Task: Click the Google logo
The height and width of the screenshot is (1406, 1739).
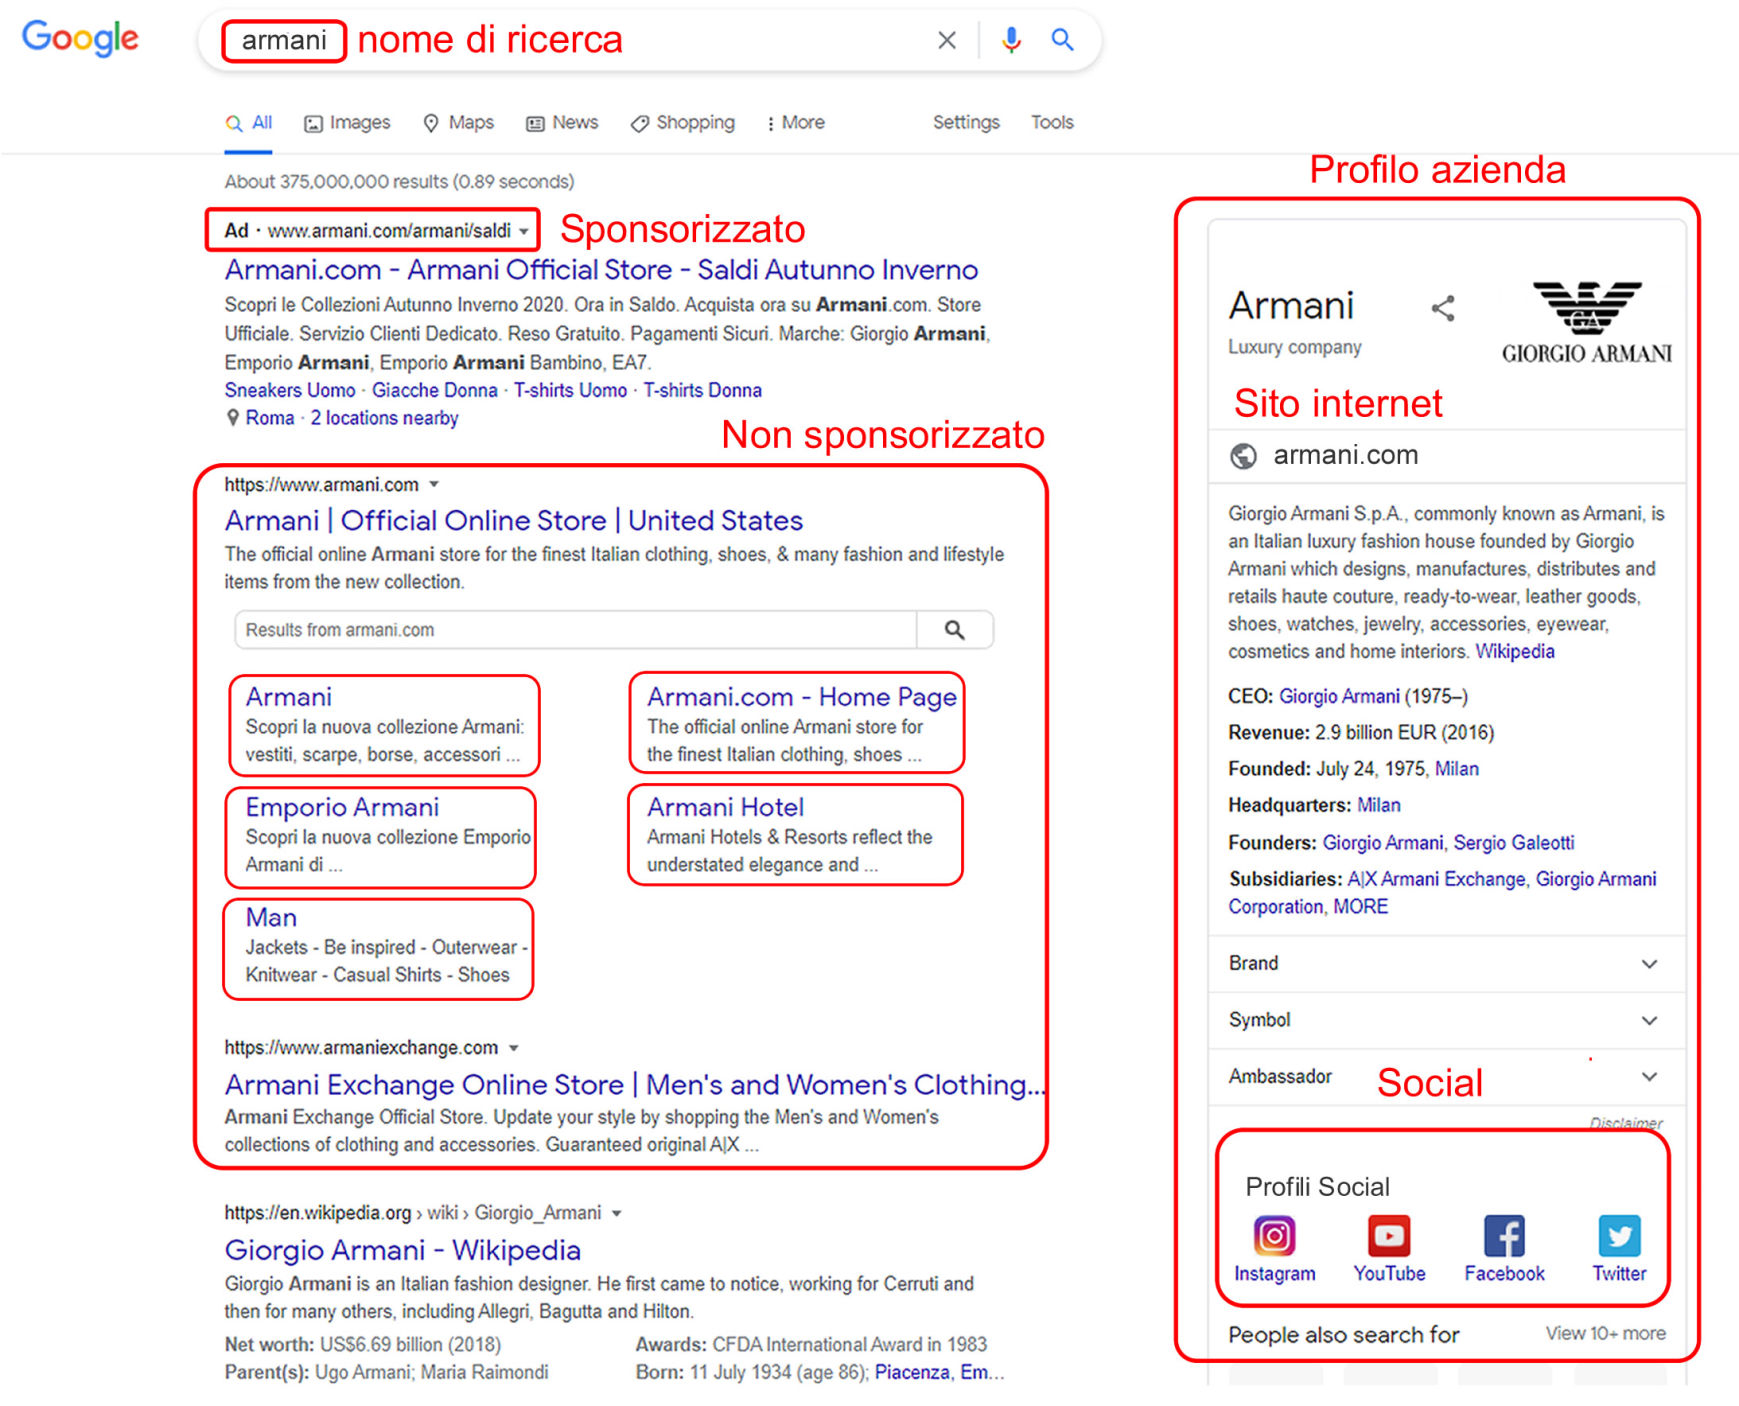Action: [80, 38]
